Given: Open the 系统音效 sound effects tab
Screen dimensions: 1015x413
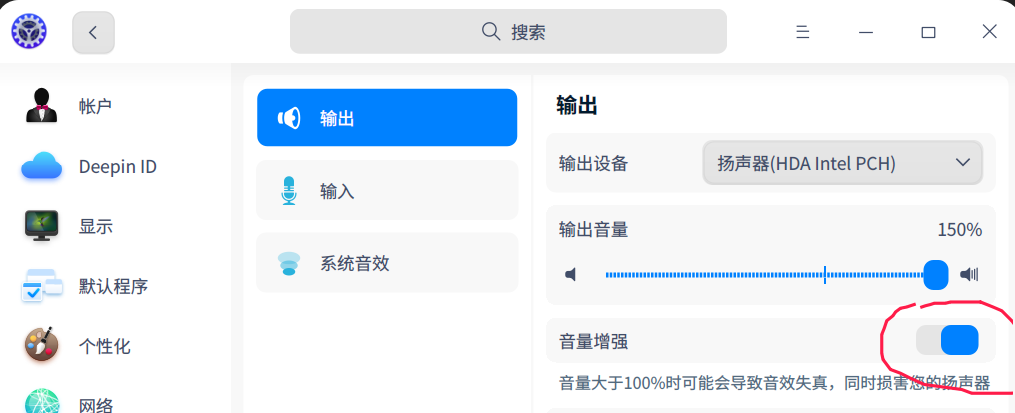Looking at the screenshot, I should coord(387,264).
